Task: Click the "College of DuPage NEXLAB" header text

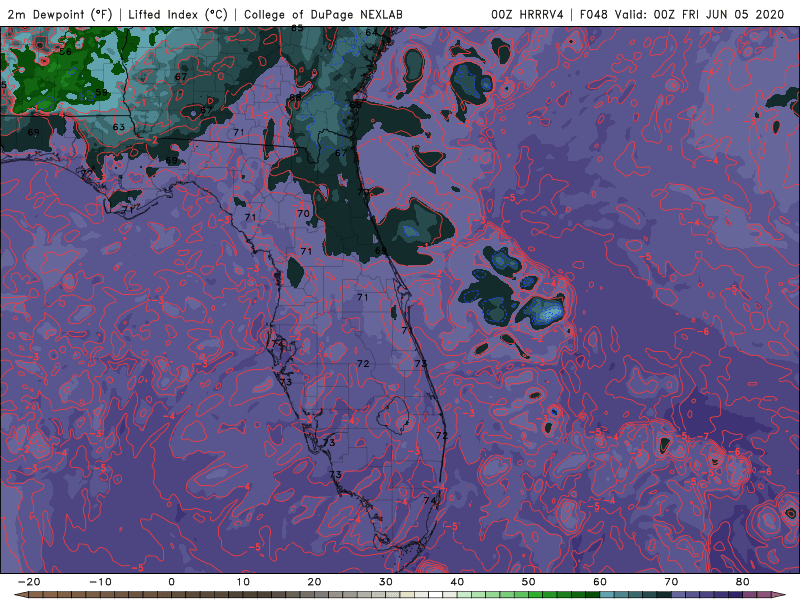Action: [x=323, y=14]
